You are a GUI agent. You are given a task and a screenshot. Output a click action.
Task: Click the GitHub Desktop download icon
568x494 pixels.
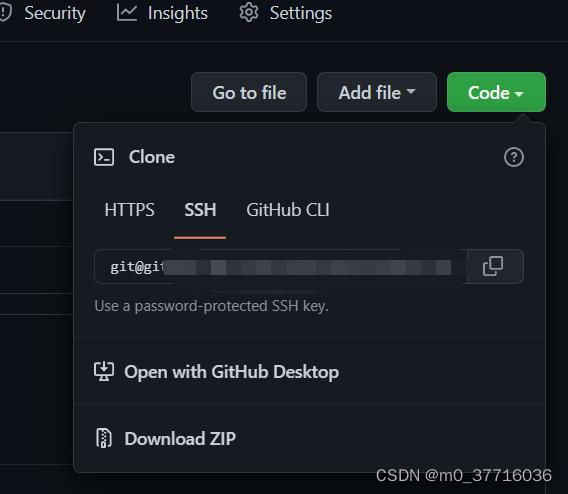pyautogui.click(x=104, y=371)
